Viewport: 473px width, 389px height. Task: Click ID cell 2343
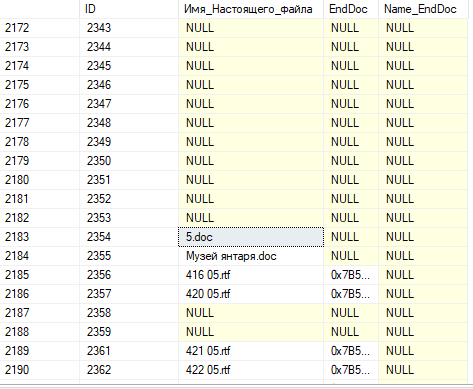[129, 28]
